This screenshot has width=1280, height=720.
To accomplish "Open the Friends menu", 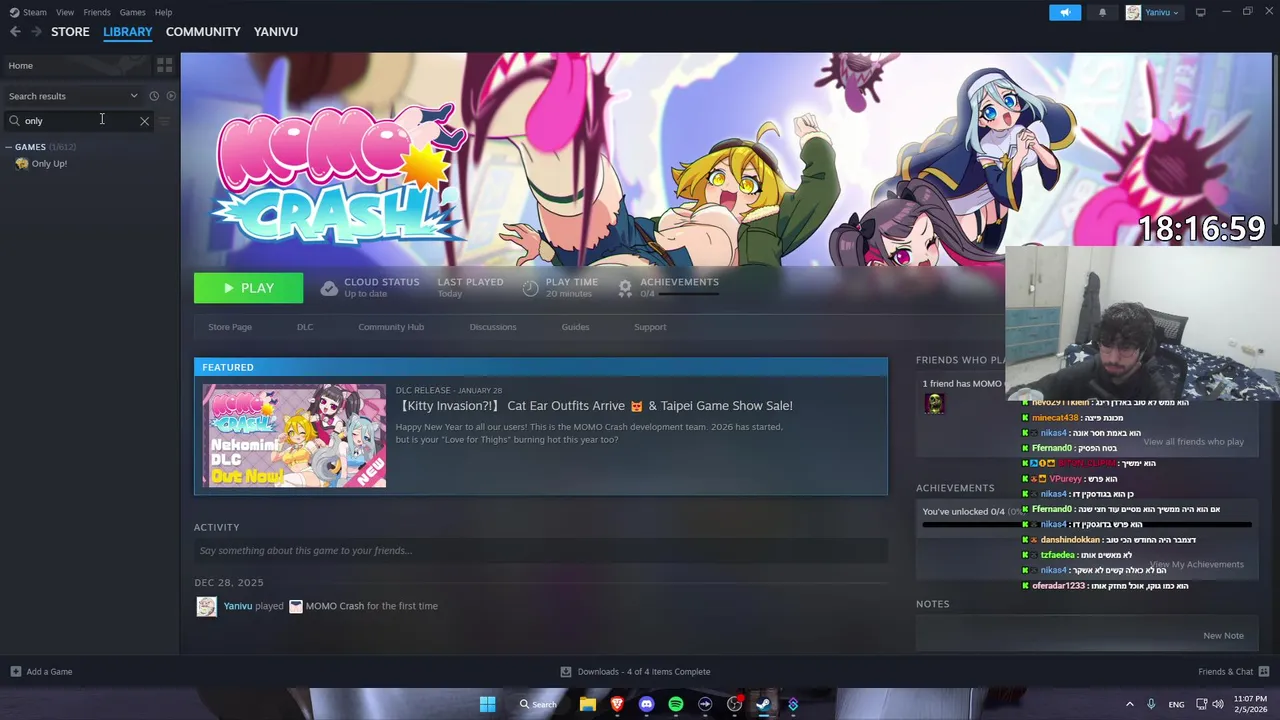I will (97, 12).
